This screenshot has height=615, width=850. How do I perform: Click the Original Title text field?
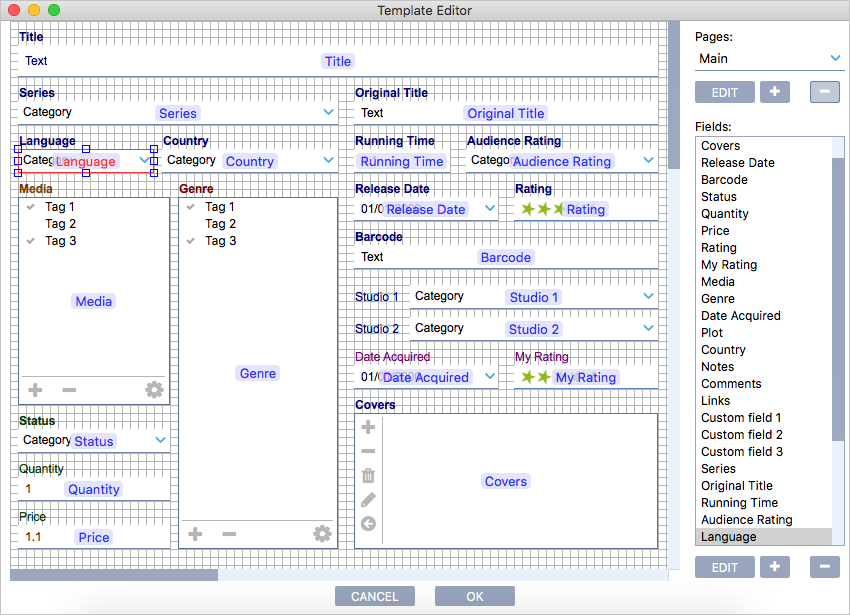click(x=506, y=113)
